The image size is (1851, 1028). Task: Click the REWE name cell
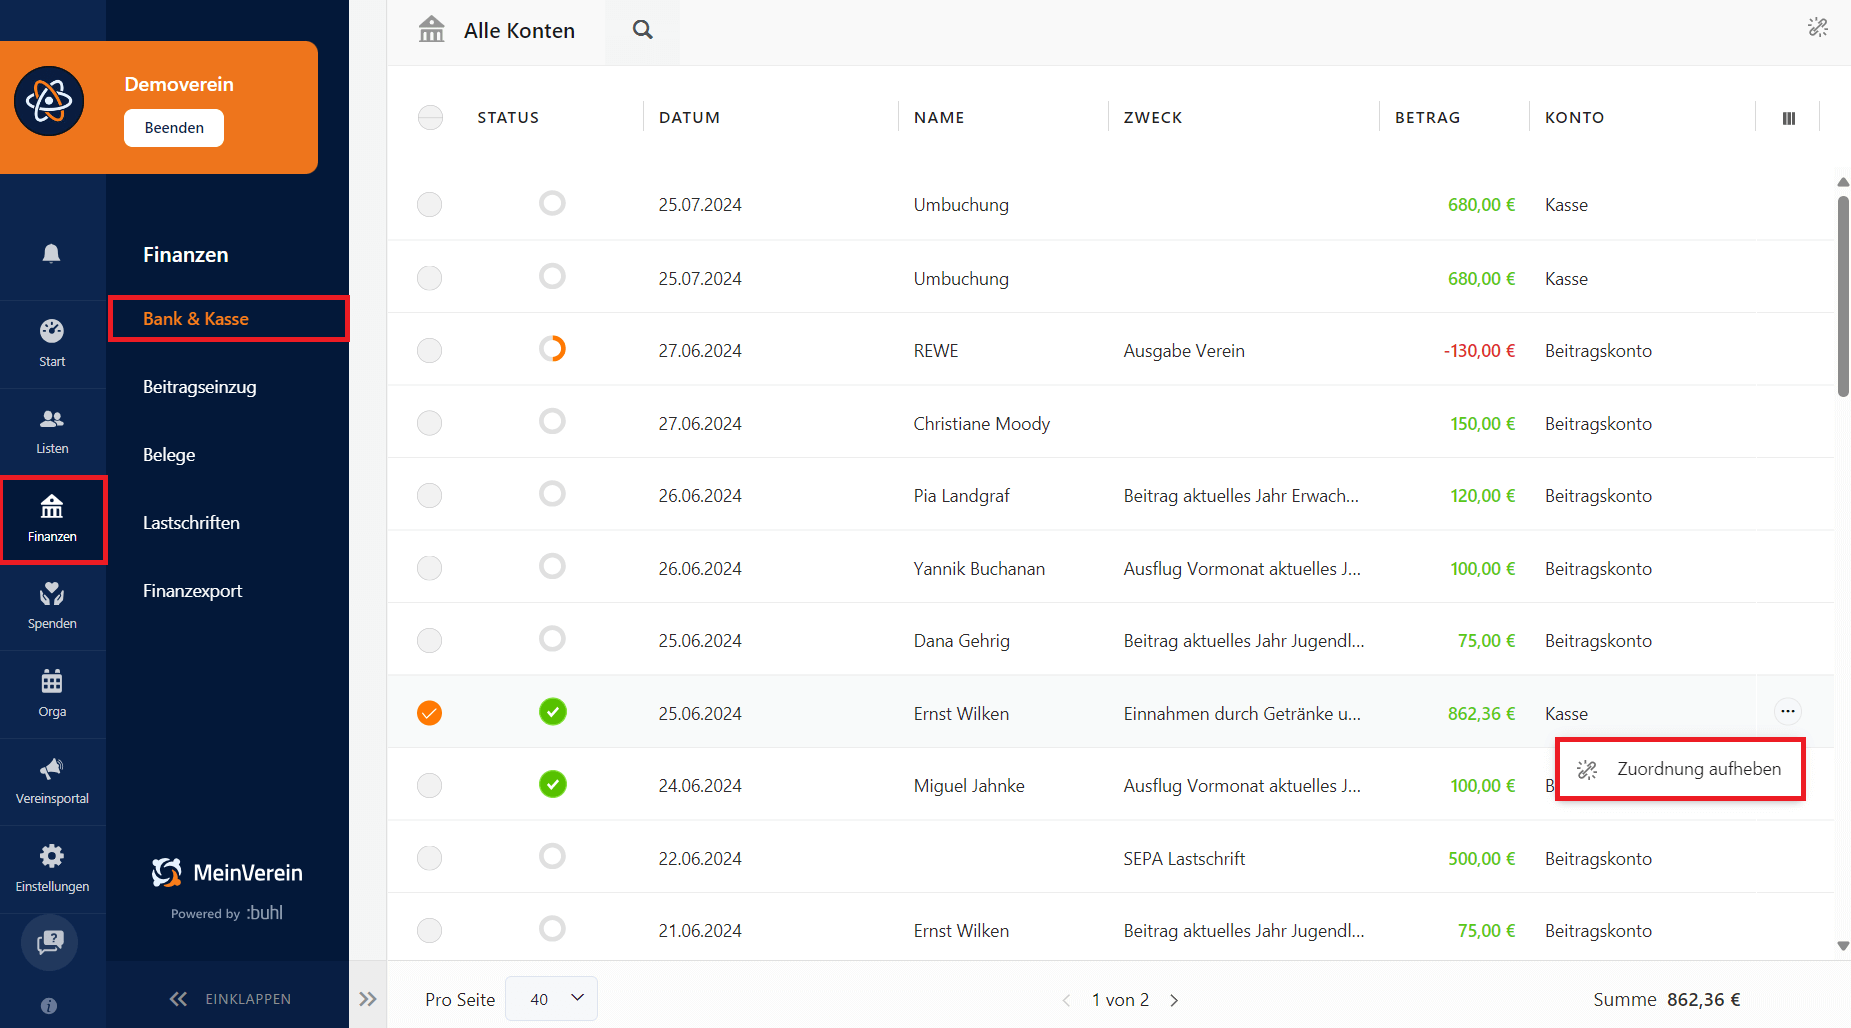click(x=936, y=351)
